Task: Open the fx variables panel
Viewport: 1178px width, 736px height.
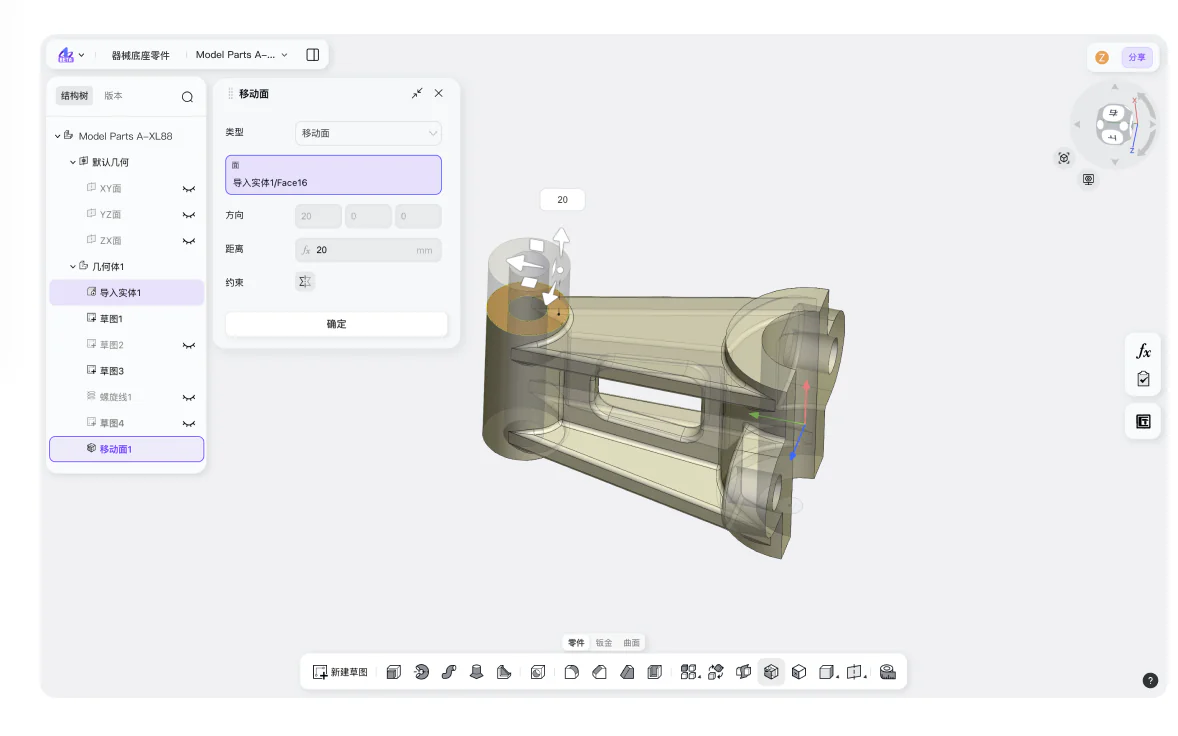Action: tap(1143, 351)
